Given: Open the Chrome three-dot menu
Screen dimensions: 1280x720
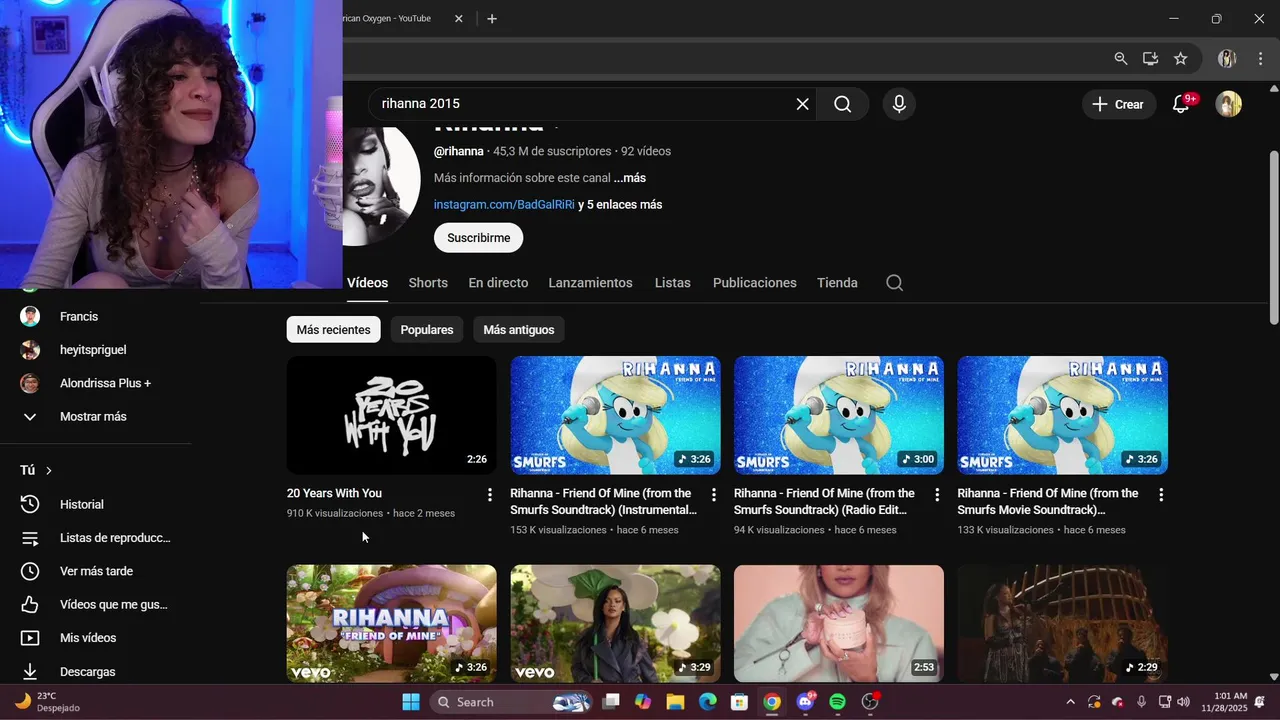Looking at the screenshot, I should tap(1260, 59).
